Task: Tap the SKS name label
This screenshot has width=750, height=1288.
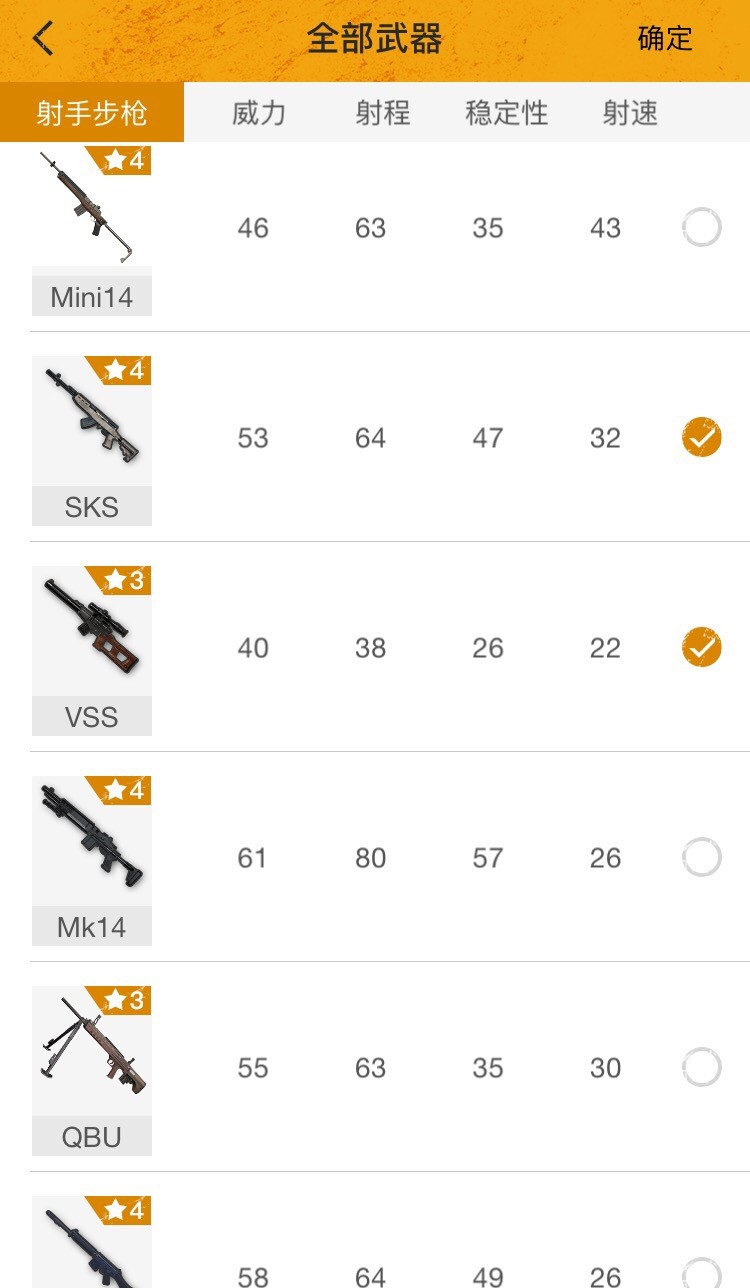Action: coord(91,507)
